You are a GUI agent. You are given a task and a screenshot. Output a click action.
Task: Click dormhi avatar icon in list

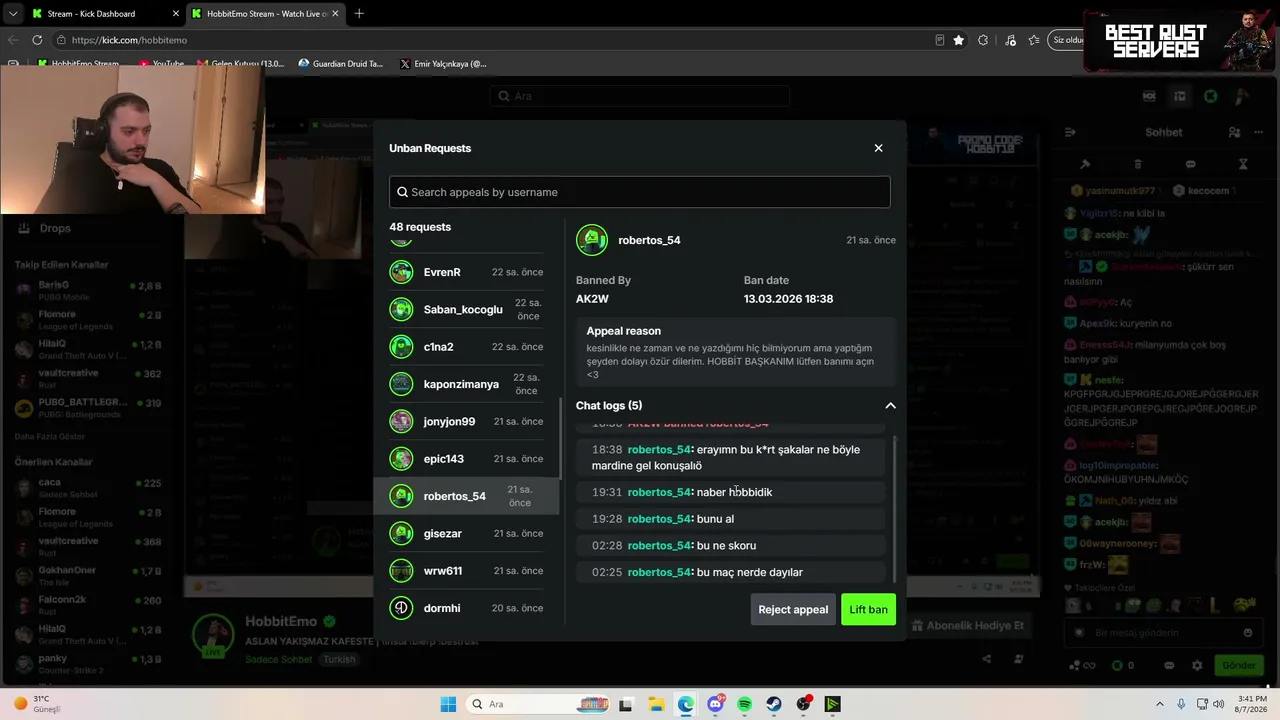point(401,608)
